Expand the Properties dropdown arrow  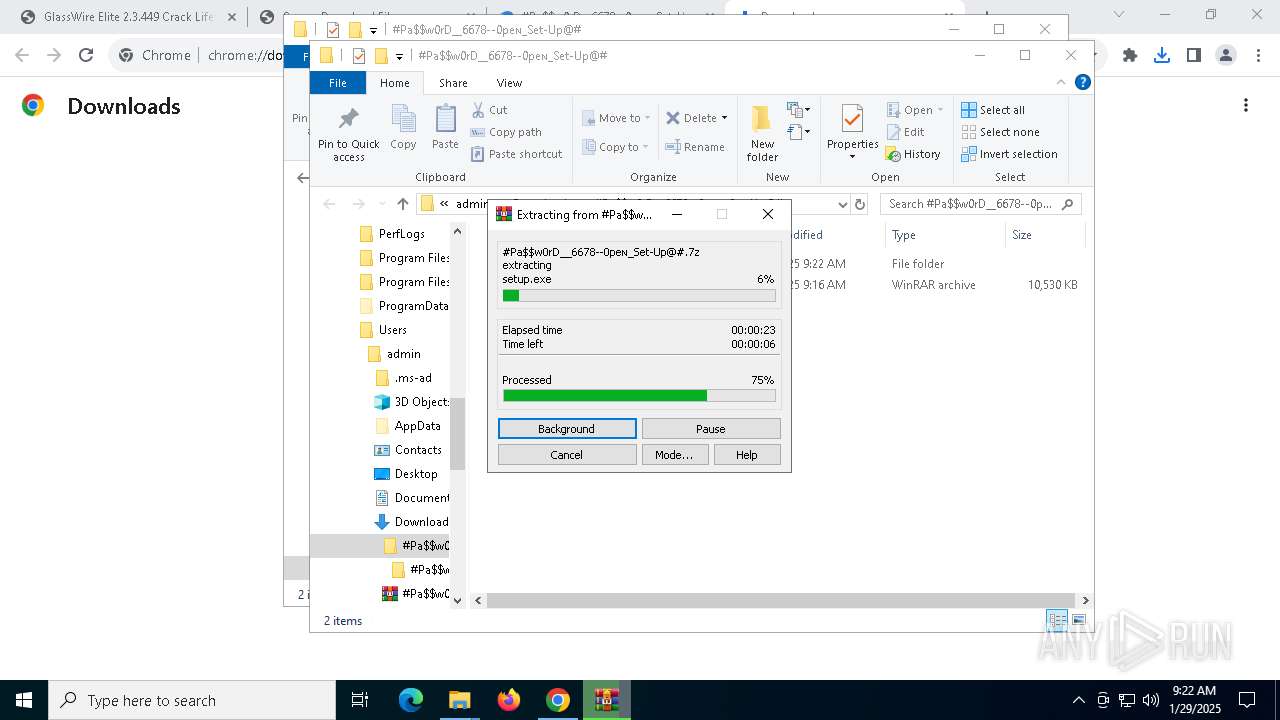pyautogui.click(x=852, y=156)
